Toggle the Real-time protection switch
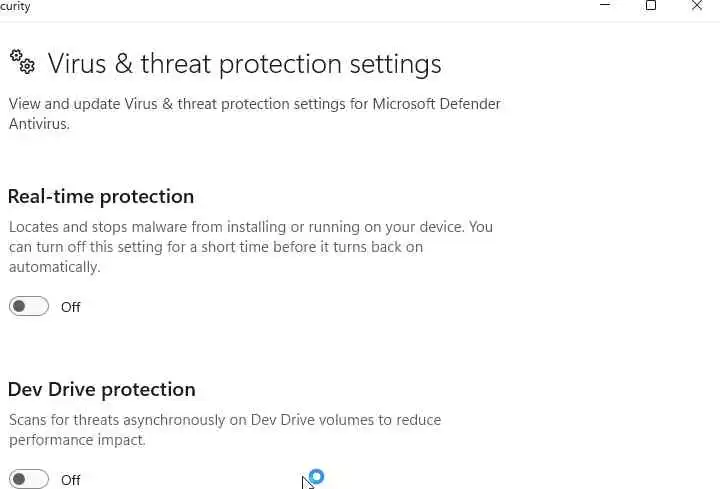The image size is (720, 489). (29, 307)
